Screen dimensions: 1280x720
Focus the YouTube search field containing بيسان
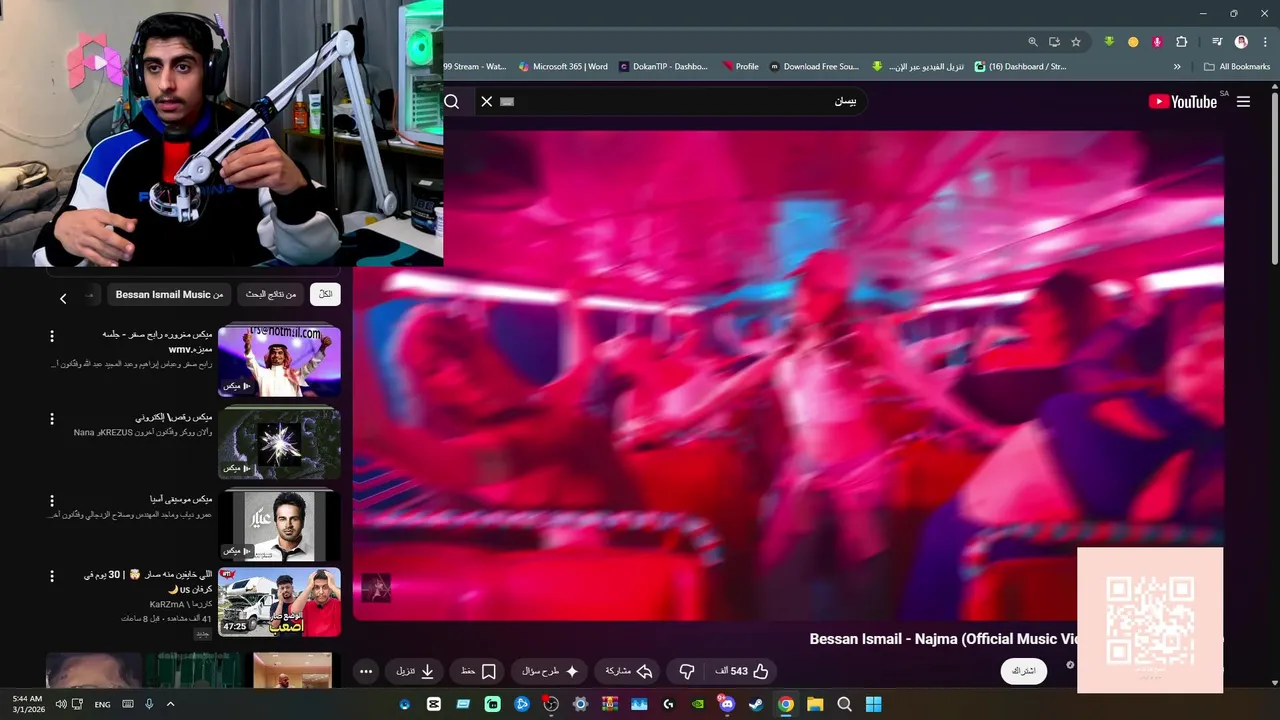[x=670, y=101]
